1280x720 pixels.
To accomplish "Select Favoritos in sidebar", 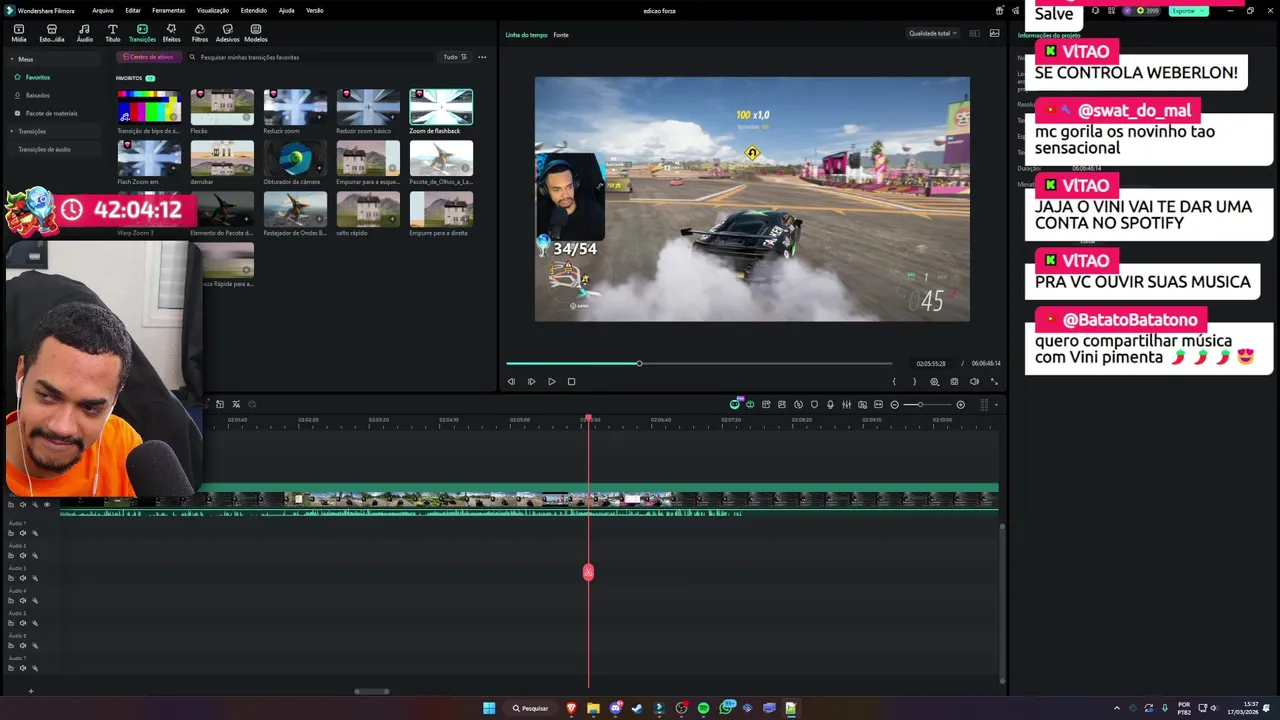I will click(38, 77).
